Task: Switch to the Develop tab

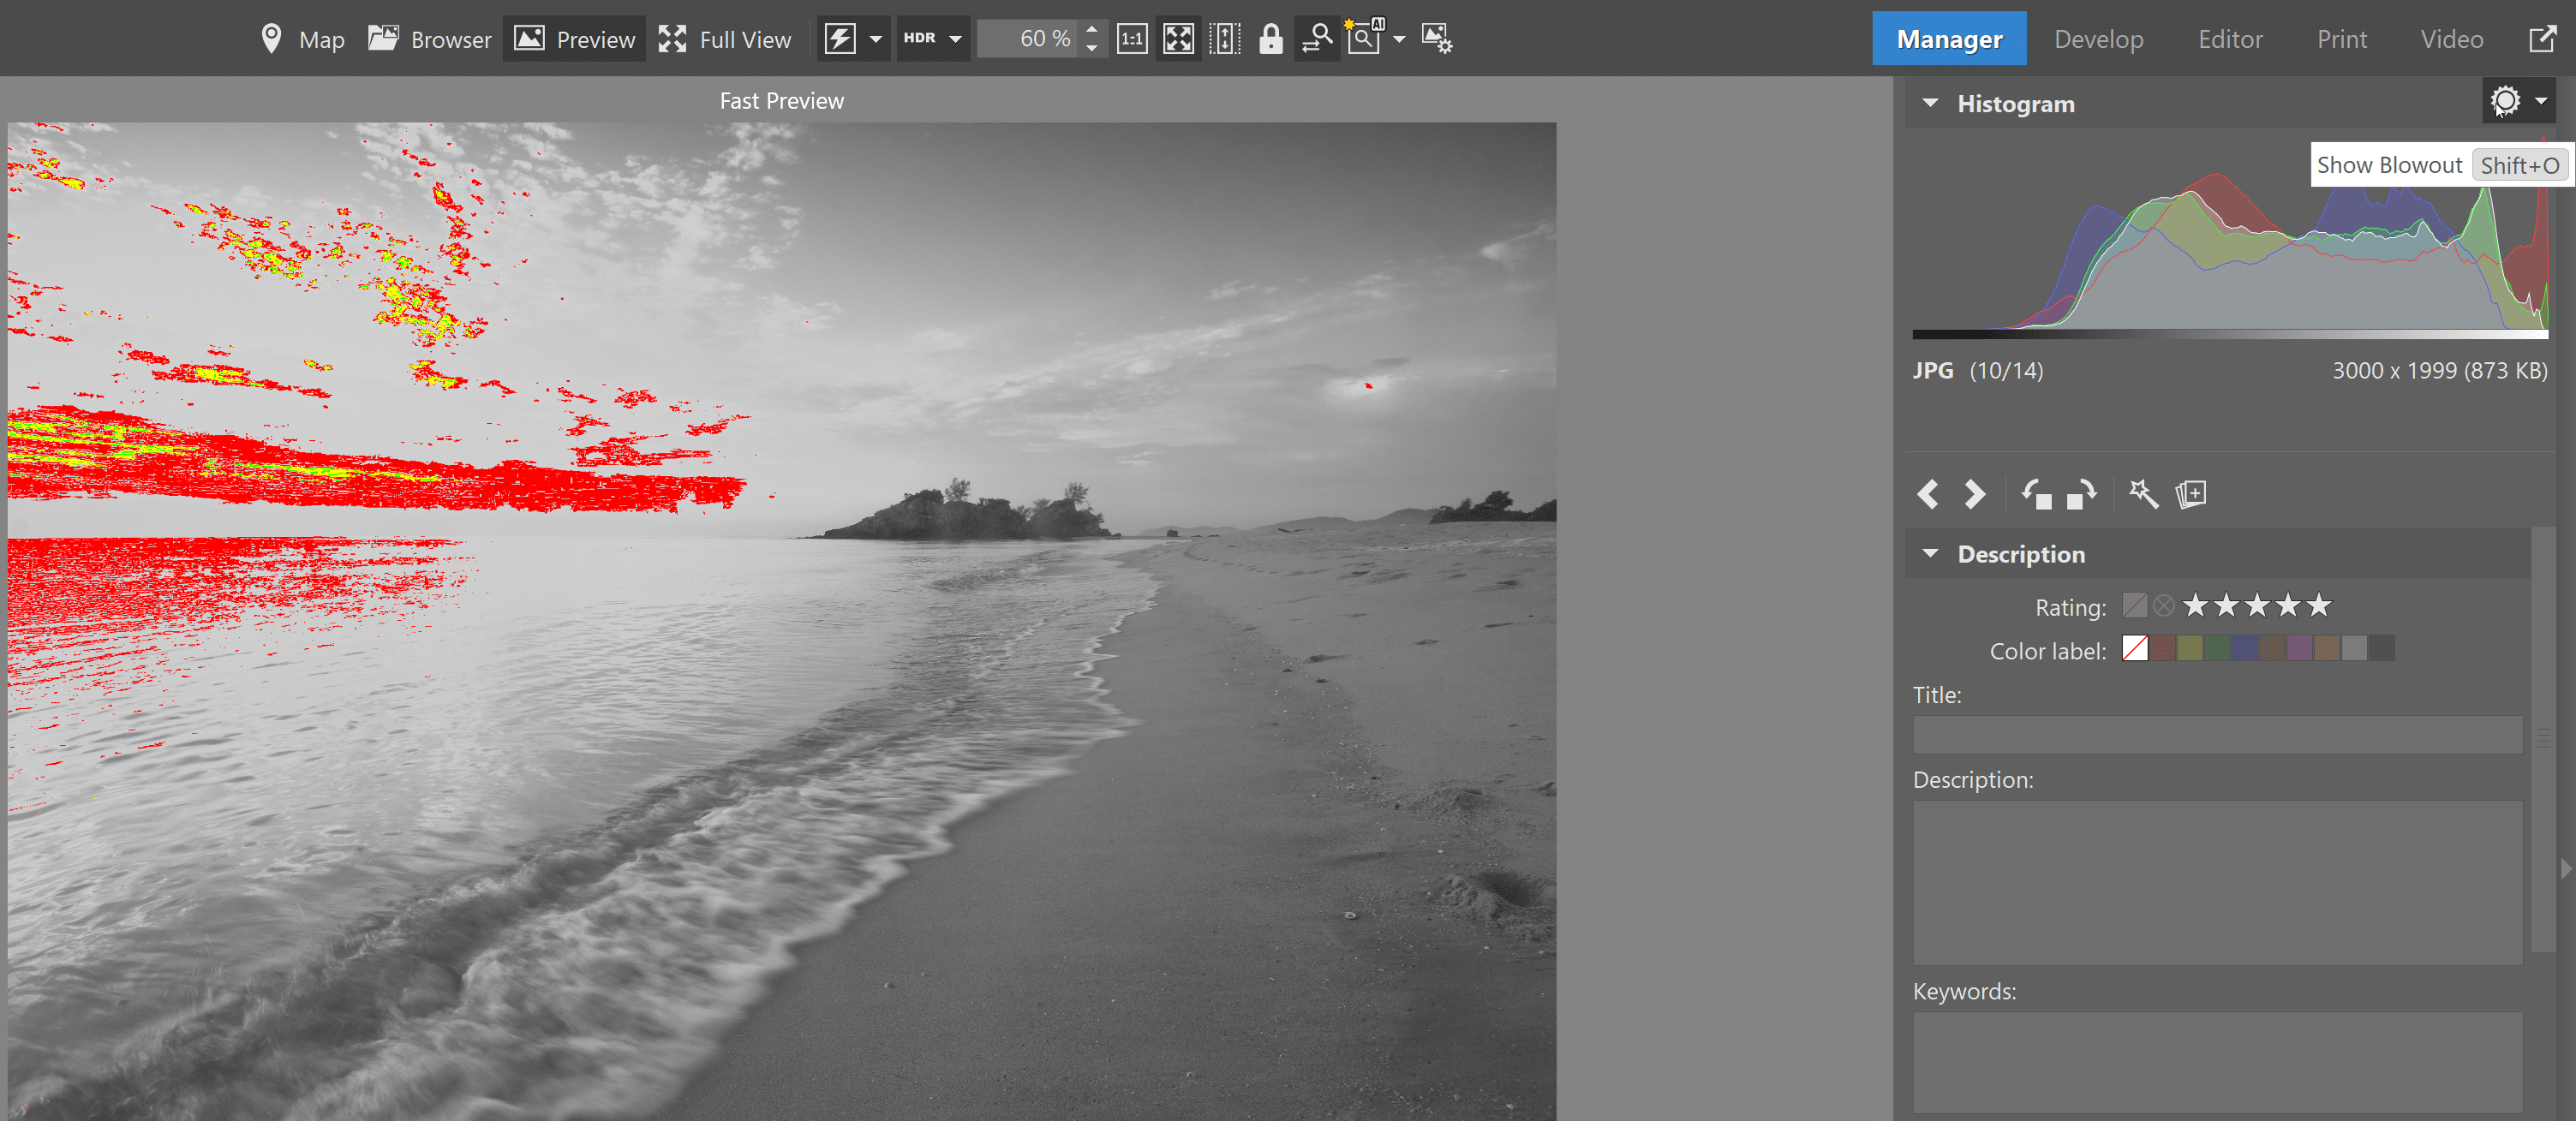Action: click(2098, 39)
